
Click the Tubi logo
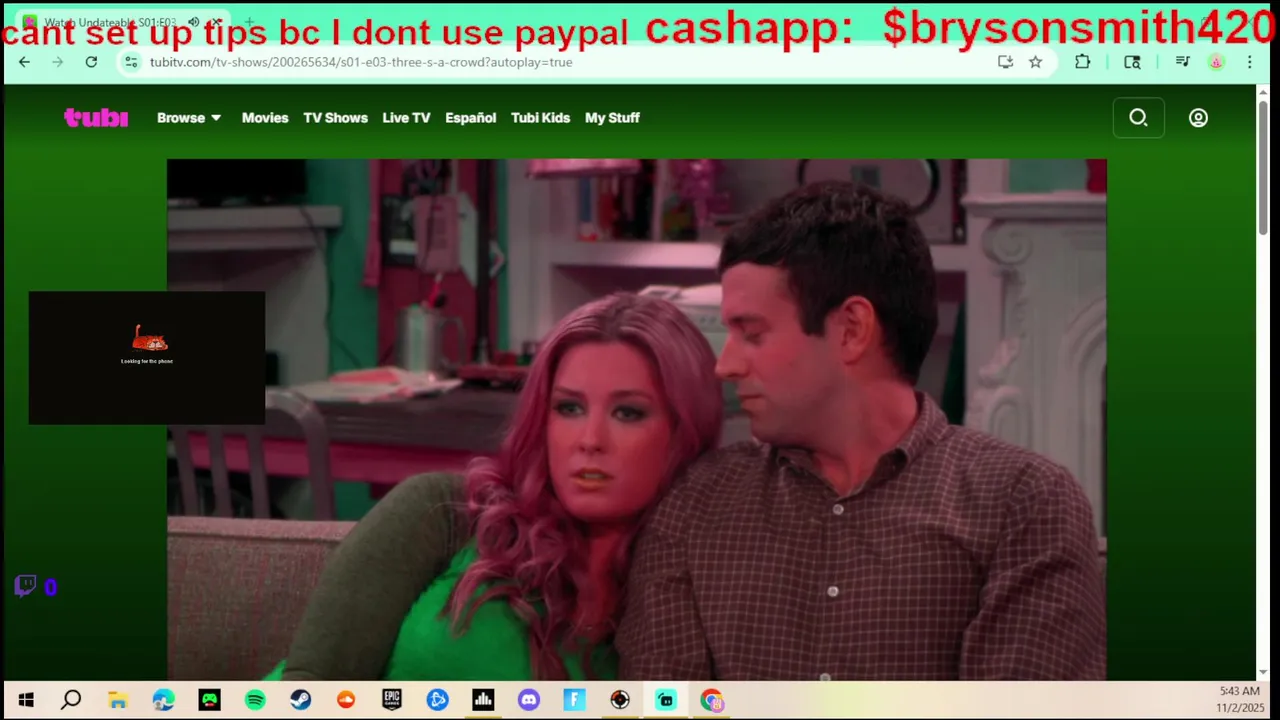(96, 118)
